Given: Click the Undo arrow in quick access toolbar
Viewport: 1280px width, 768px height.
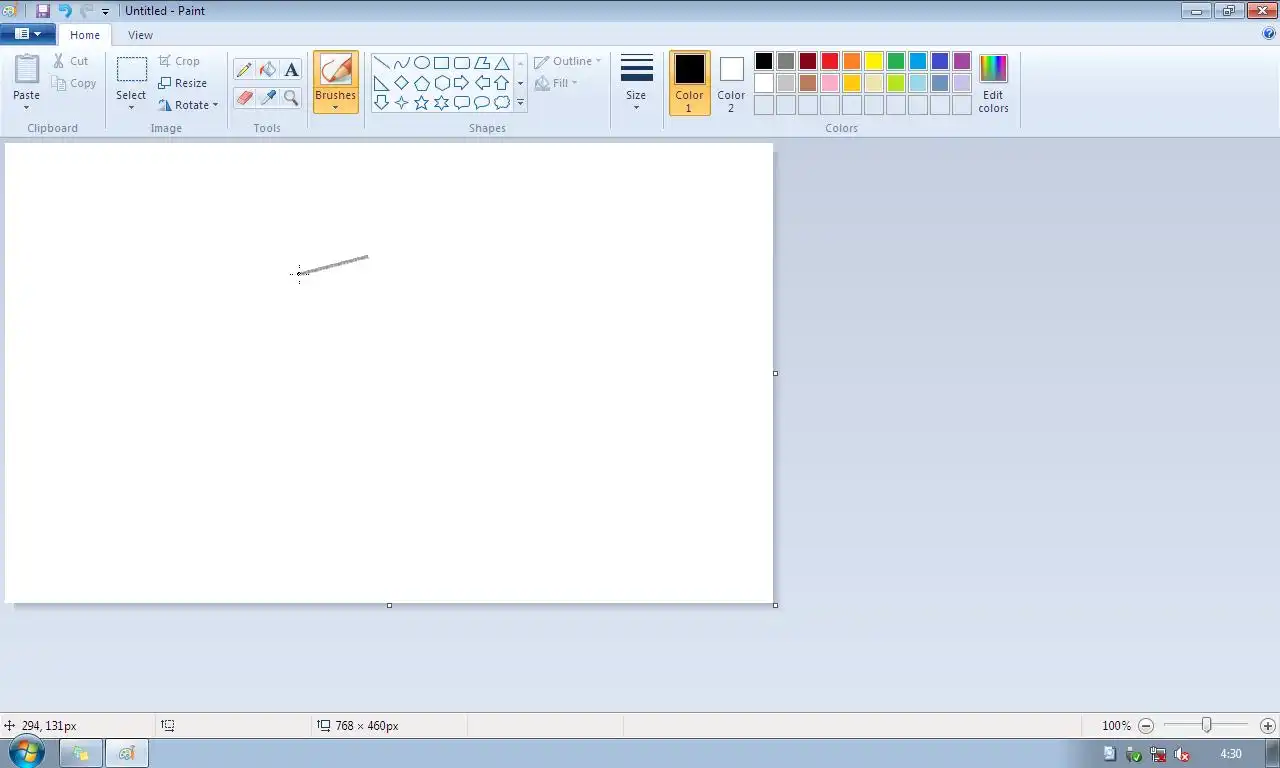Looking at the screenshot, I should [65, 11].
